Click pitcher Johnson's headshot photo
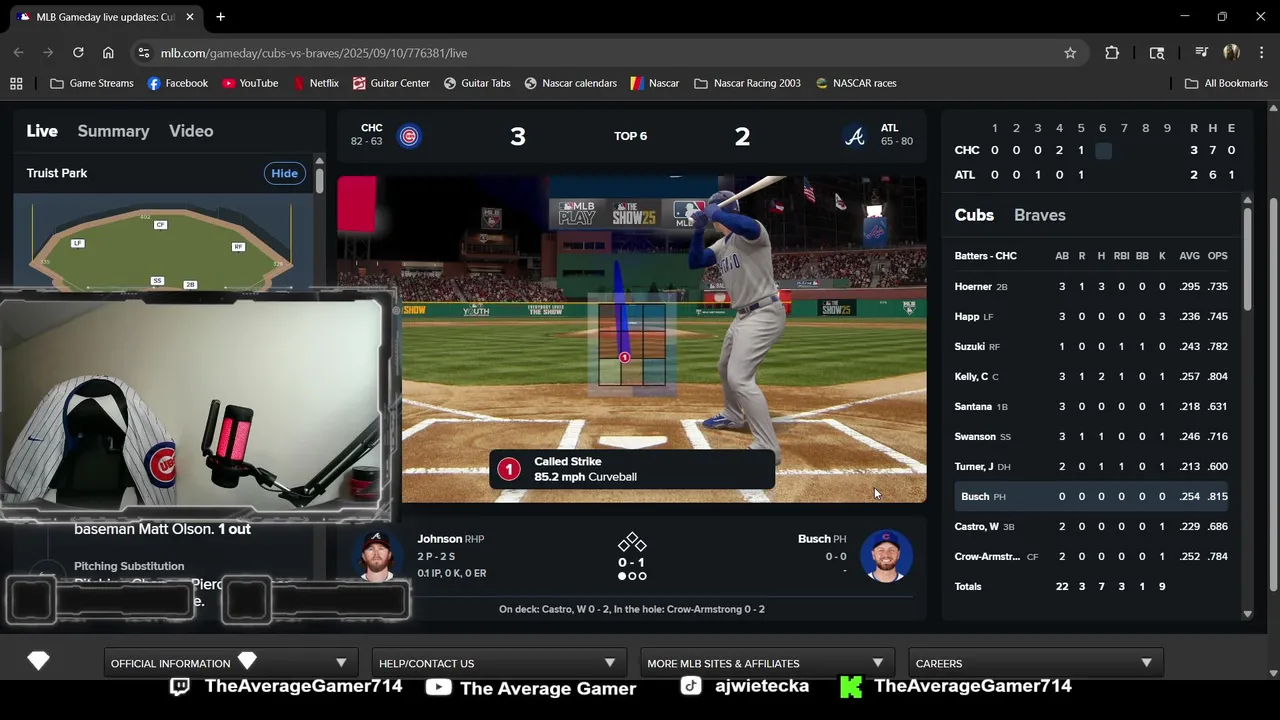Image resolution: width=1280 pixels, height=720 pixels. (x=377, y=555)
